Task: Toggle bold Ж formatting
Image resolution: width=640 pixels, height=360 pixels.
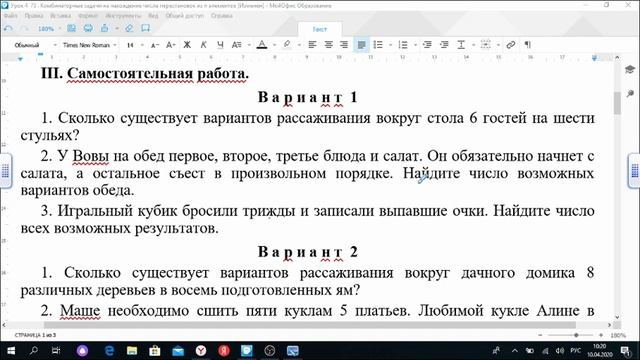Action: [187, 45]
